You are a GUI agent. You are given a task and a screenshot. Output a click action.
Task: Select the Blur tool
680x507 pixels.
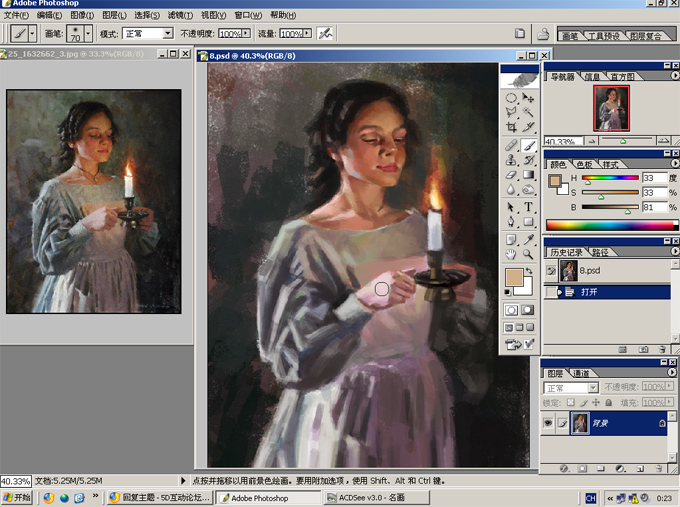coord(511,190)
